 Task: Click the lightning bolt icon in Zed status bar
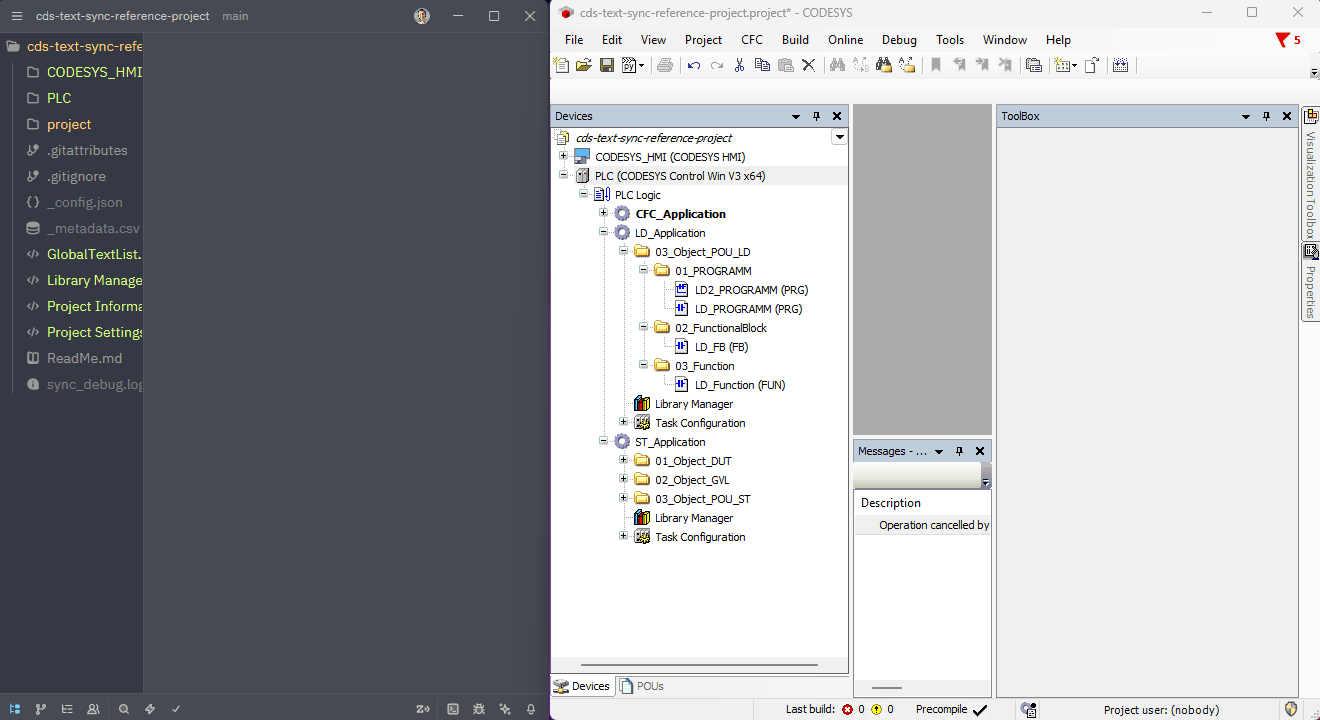[150, 709]
